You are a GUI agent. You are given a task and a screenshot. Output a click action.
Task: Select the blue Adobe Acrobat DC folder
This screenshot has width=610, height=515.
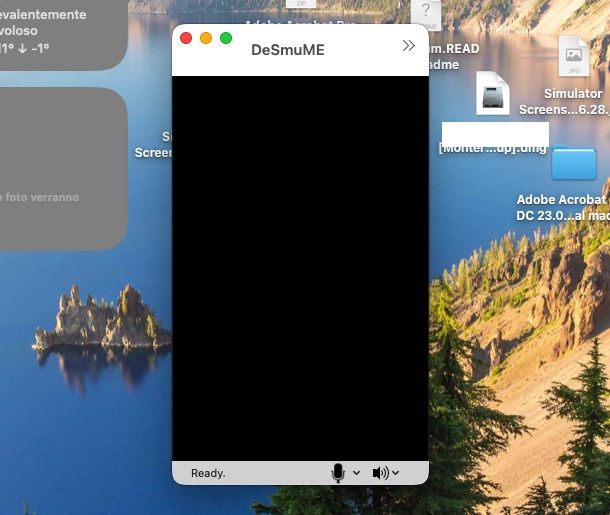[x=573, y=163]
